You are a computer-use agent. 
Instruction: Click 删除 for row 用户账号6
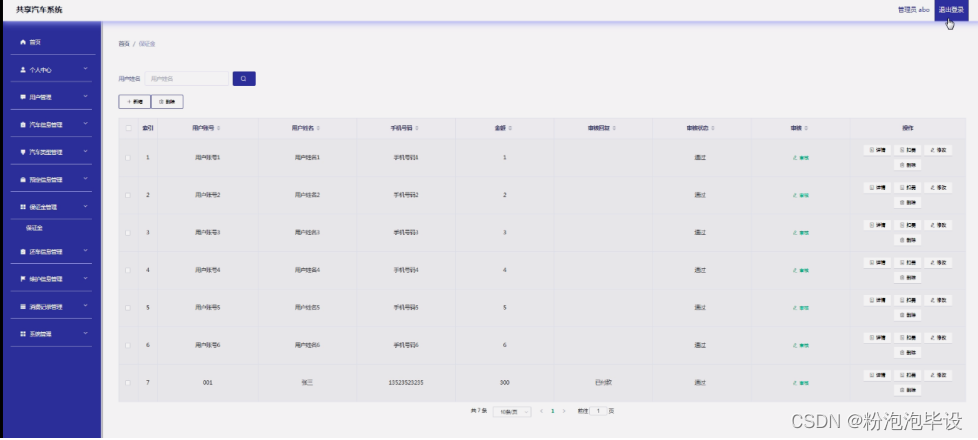pyautogui.click(x=908, y=352)
